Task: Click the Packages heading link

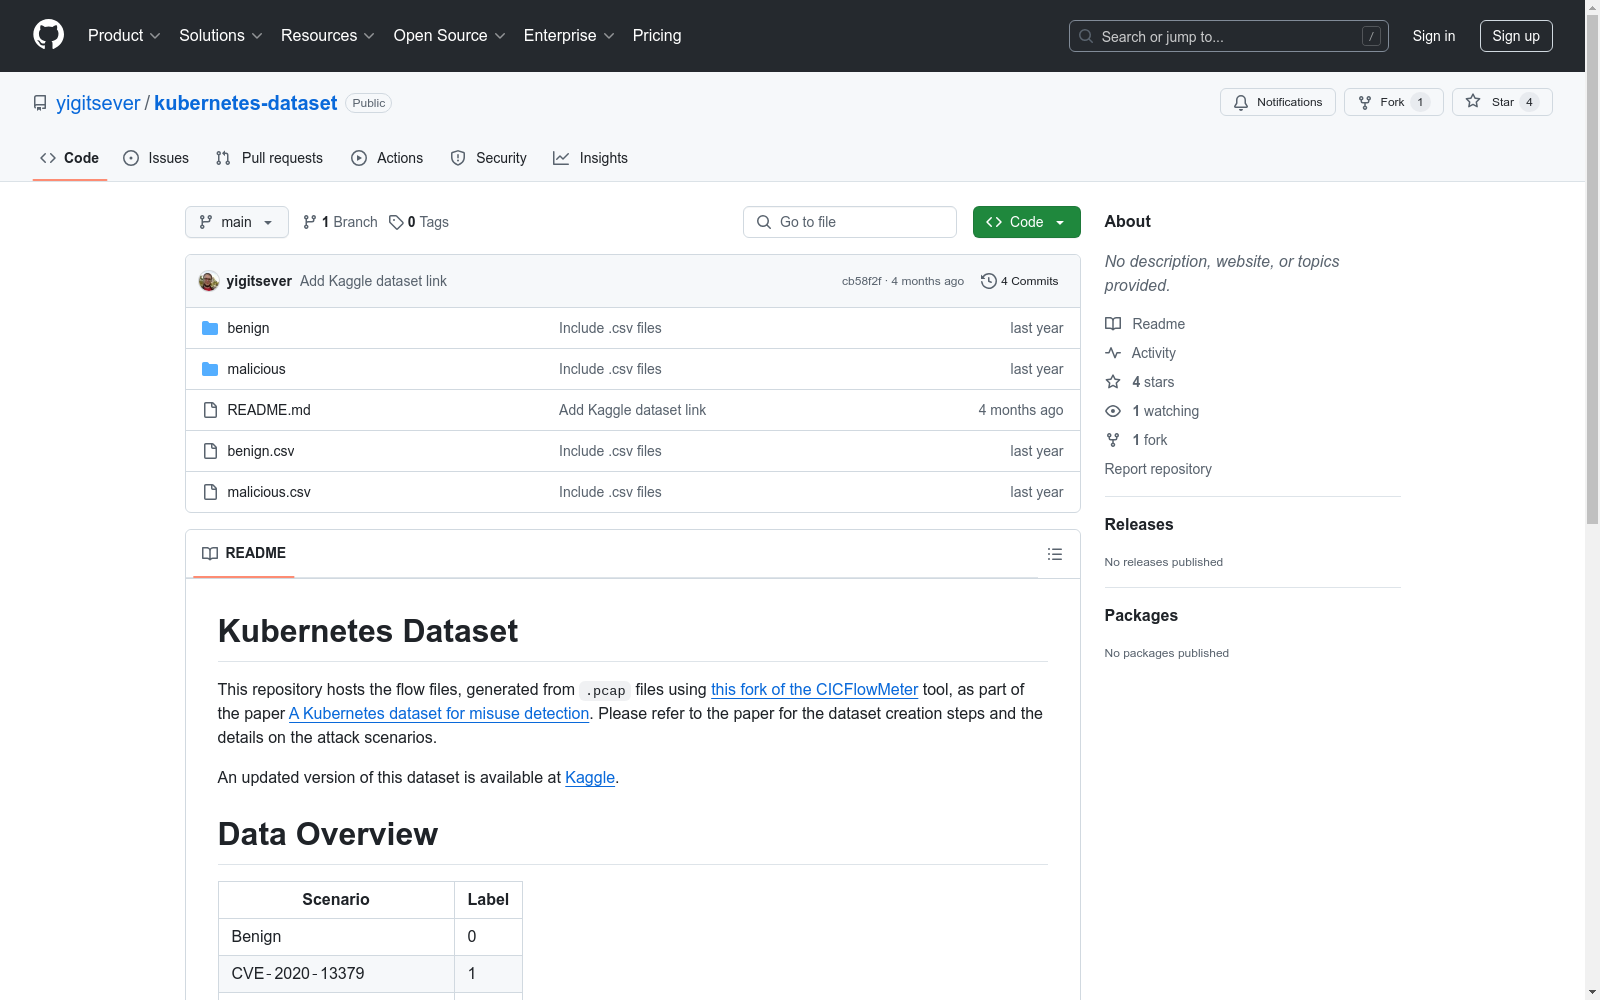Action: pos(1141,615)
